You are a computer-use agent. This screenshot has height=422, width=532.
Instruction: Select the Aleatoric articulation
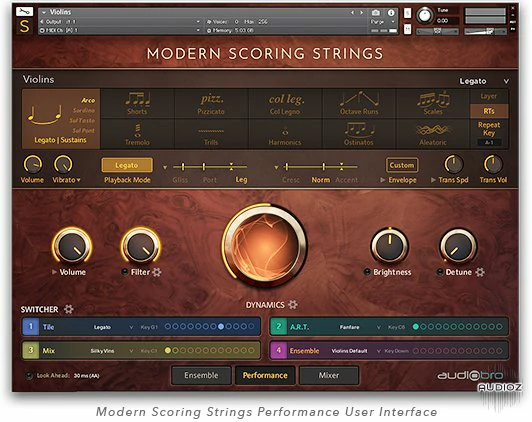tap(433, 134)
